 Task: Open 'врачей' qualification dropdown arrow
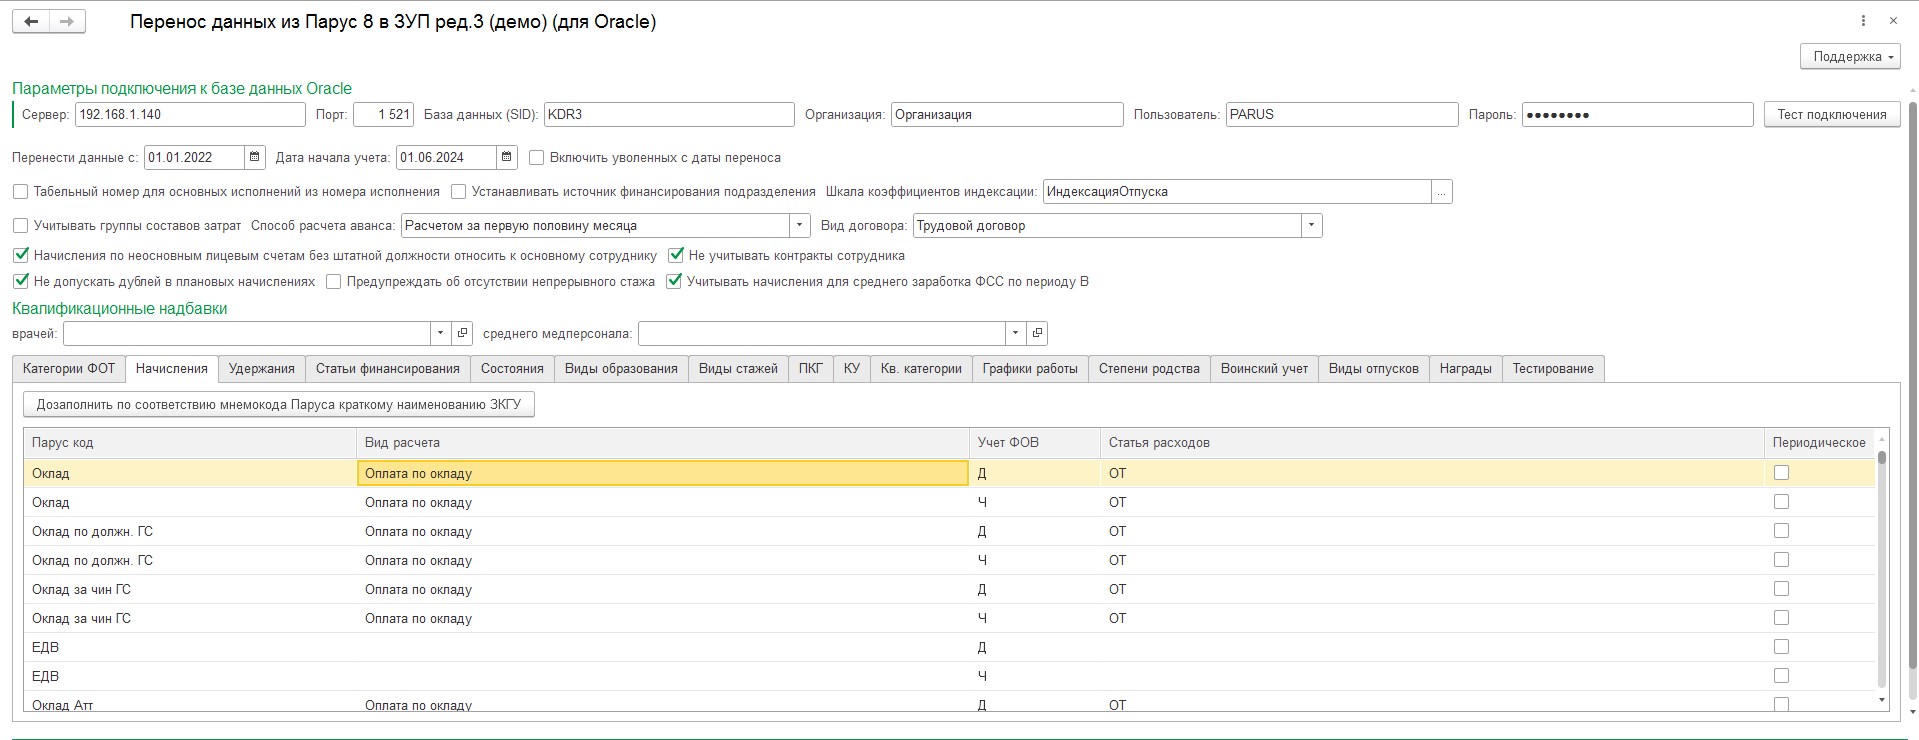(x=442, y=333)
